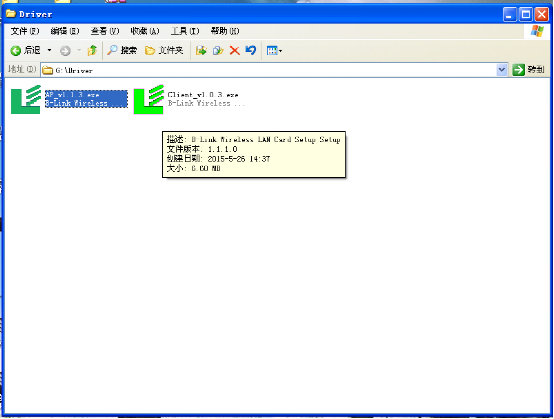Open the Search magnifier tool

click(x=122, y=51)
